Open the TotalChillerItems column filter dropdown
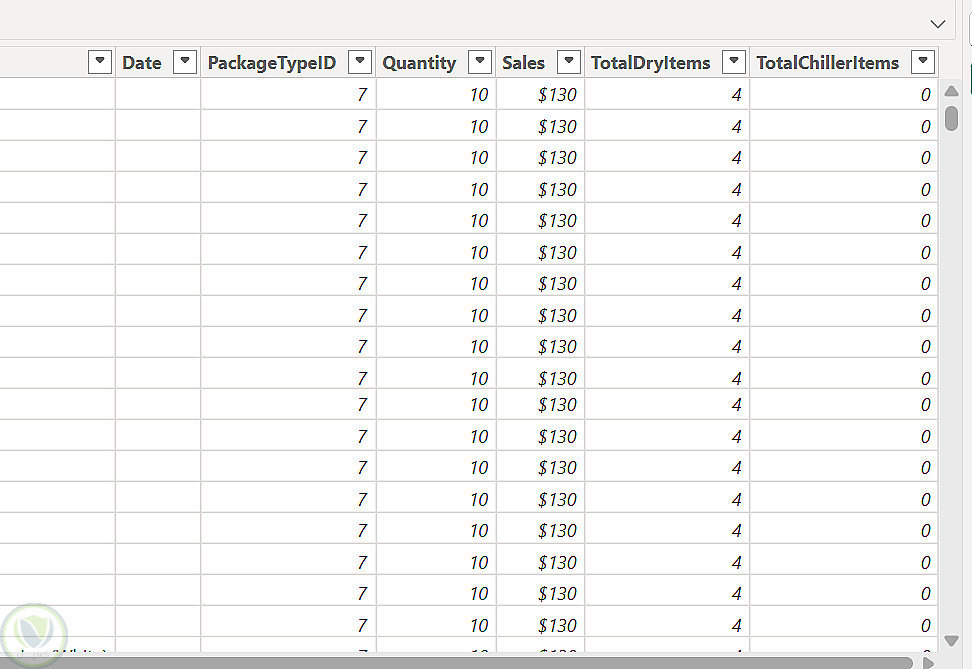The height and width of the screenshot is (669, 972). click(x=923, y=61)
